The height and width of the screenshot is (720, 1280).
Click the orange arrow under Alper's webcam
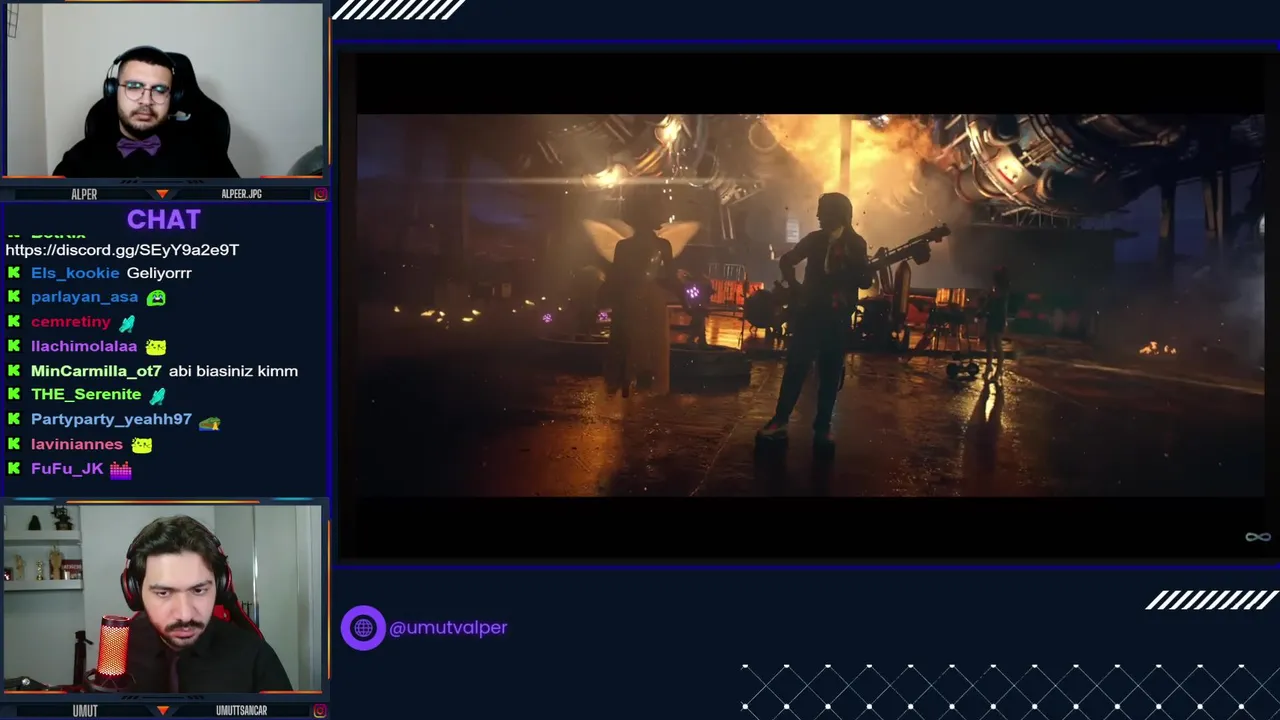click(162, 193)
